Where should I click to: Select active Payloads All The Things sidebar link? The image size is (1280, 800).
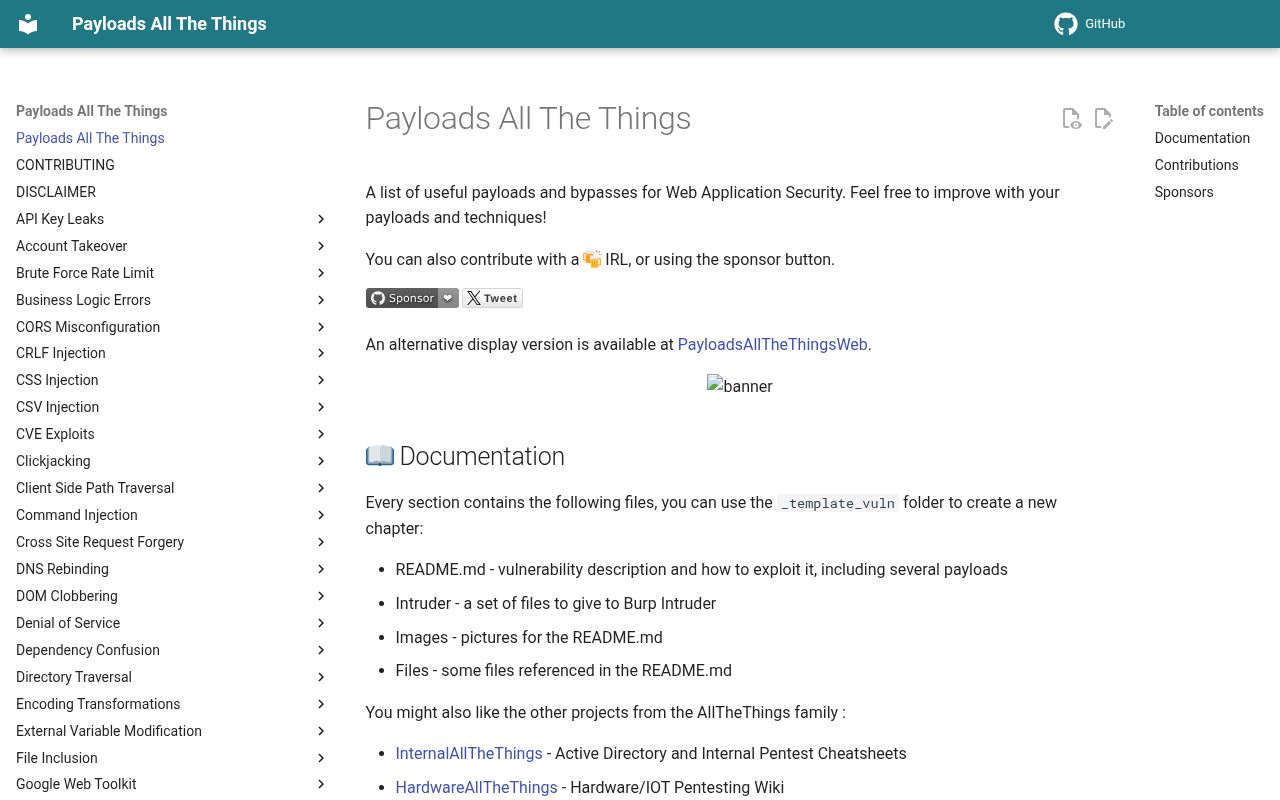(90, 138)
